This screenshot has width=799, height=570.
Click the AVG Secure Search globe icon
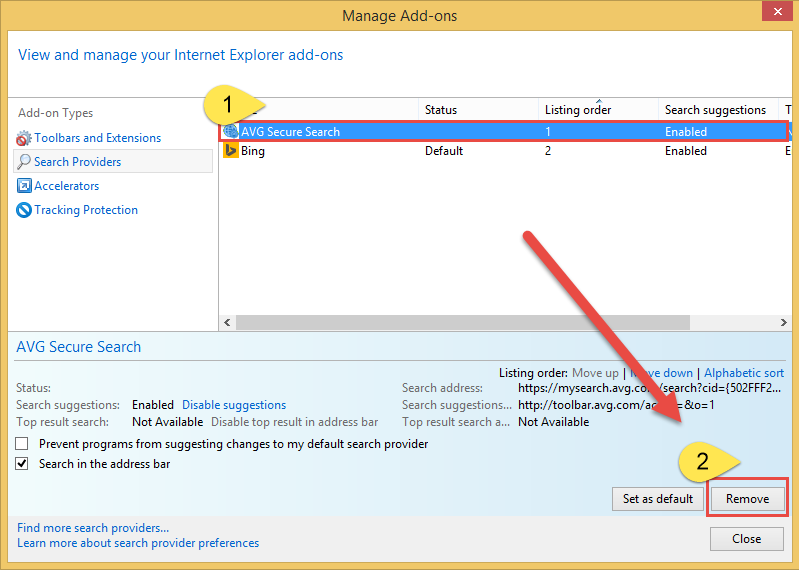231,131
